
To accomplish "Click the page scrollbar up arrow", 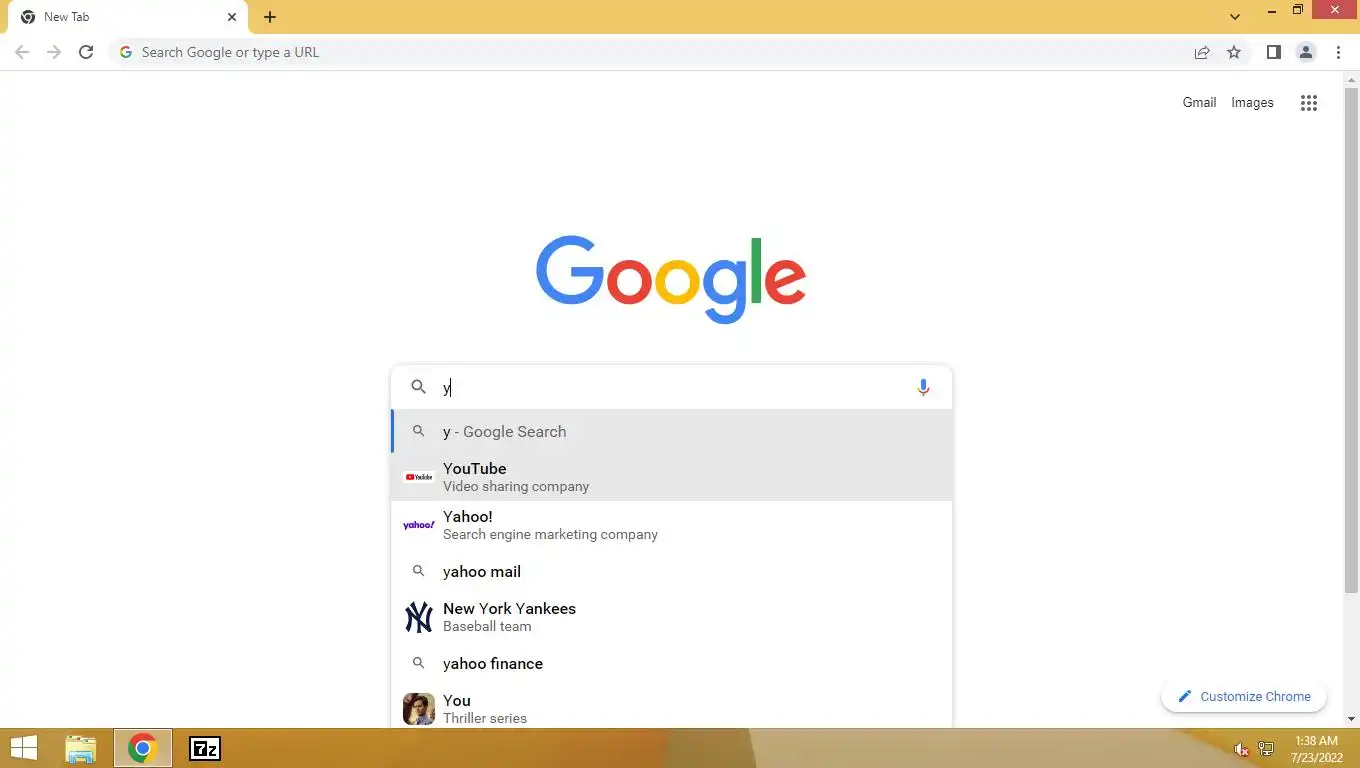I will pyautogui.click(x=1351, y=79).
